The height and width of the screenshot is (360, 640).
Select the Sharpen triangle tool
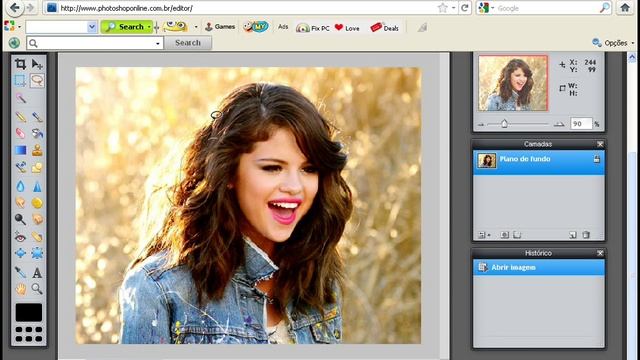[x=37, y=187]
